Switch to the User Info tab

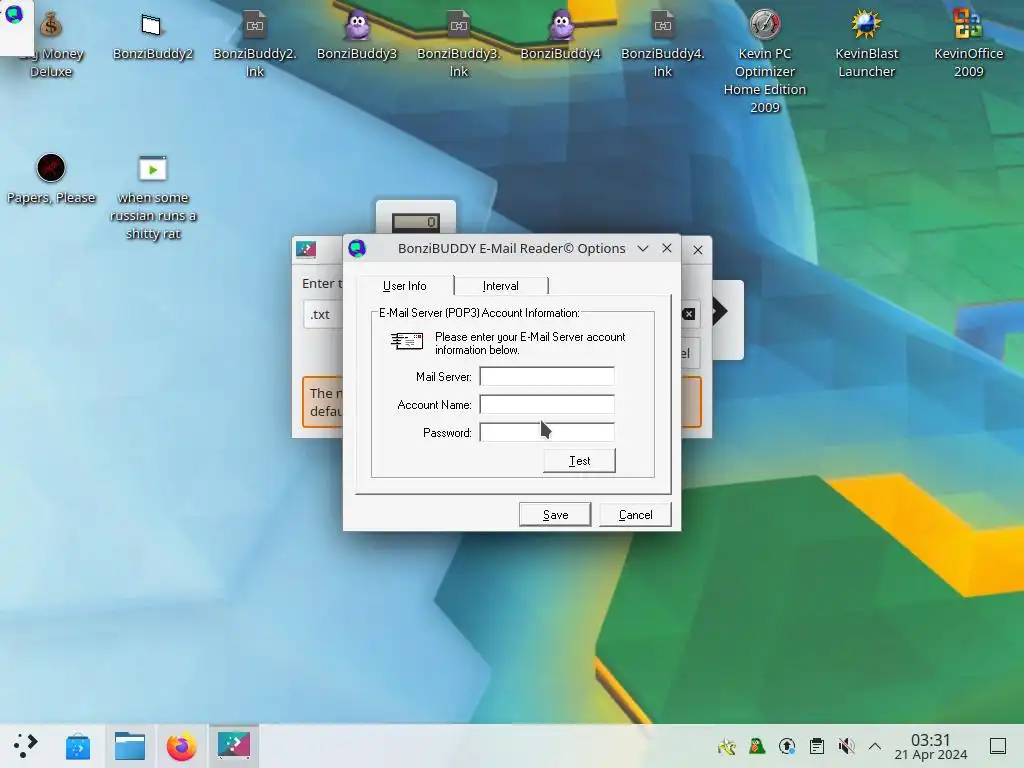(404, 286)
